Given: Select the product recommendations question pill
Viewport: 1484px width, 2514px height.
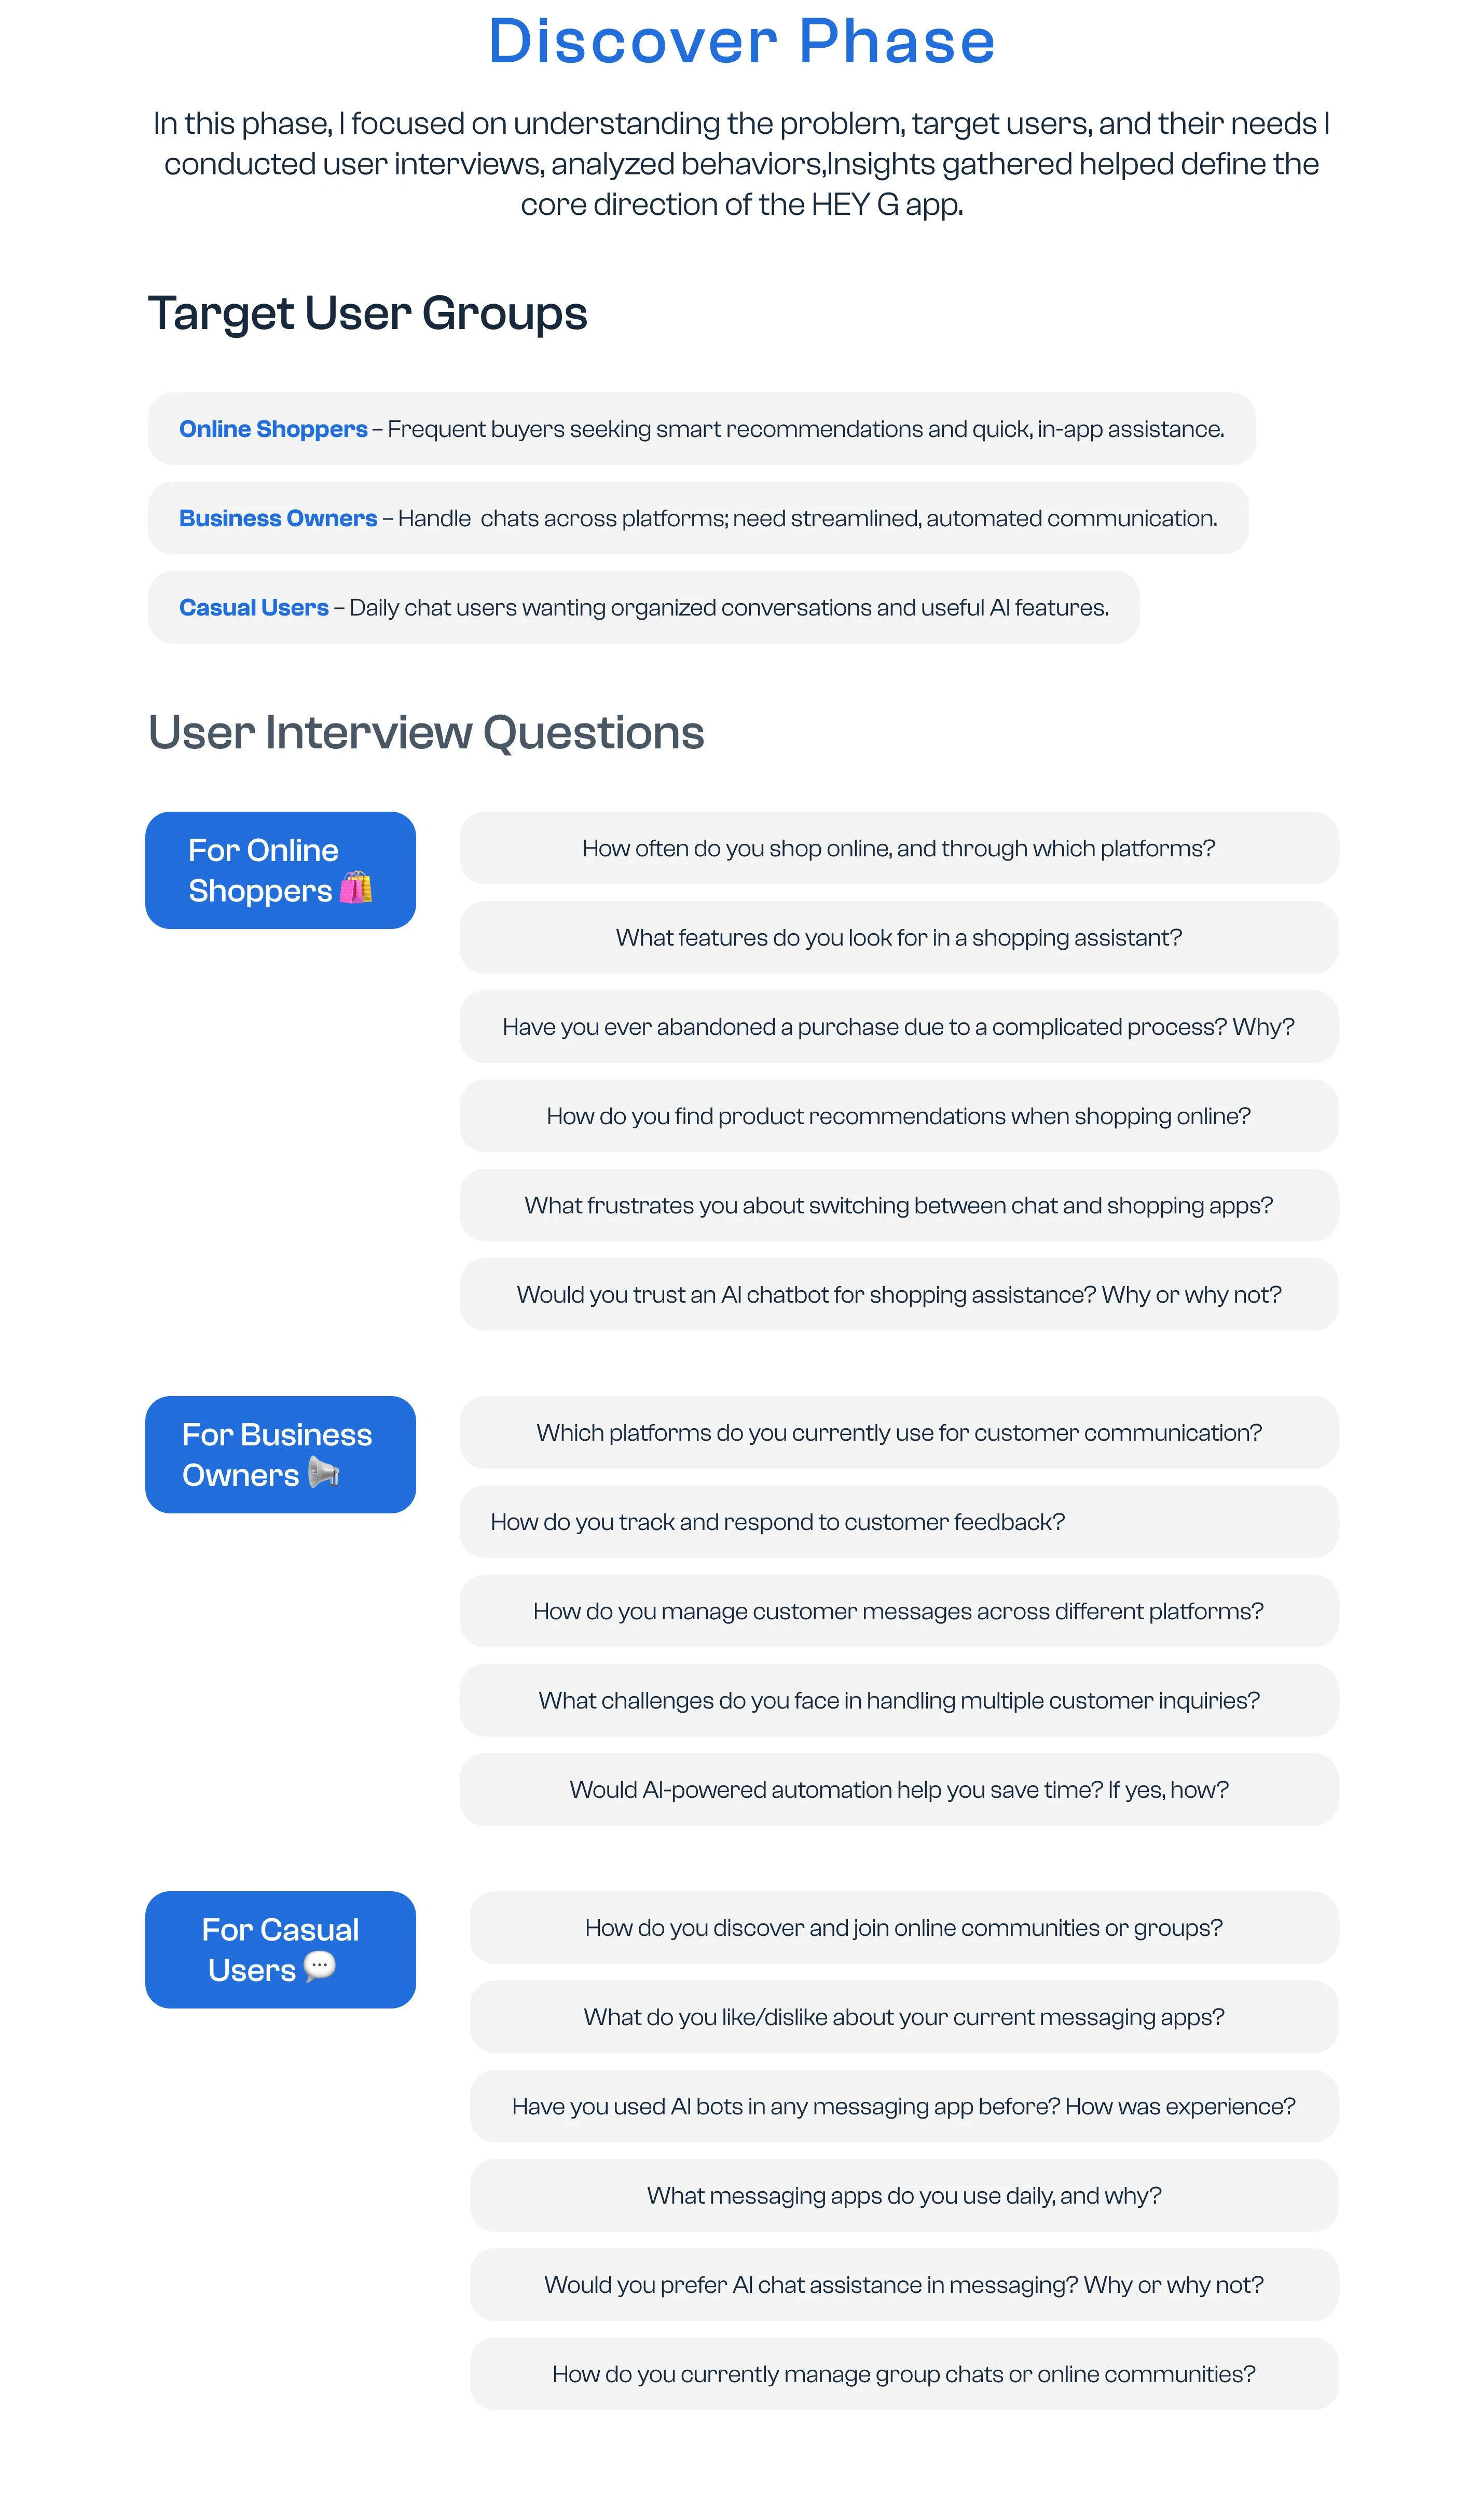Looking at the screenshot, I should click(898, 1116).
